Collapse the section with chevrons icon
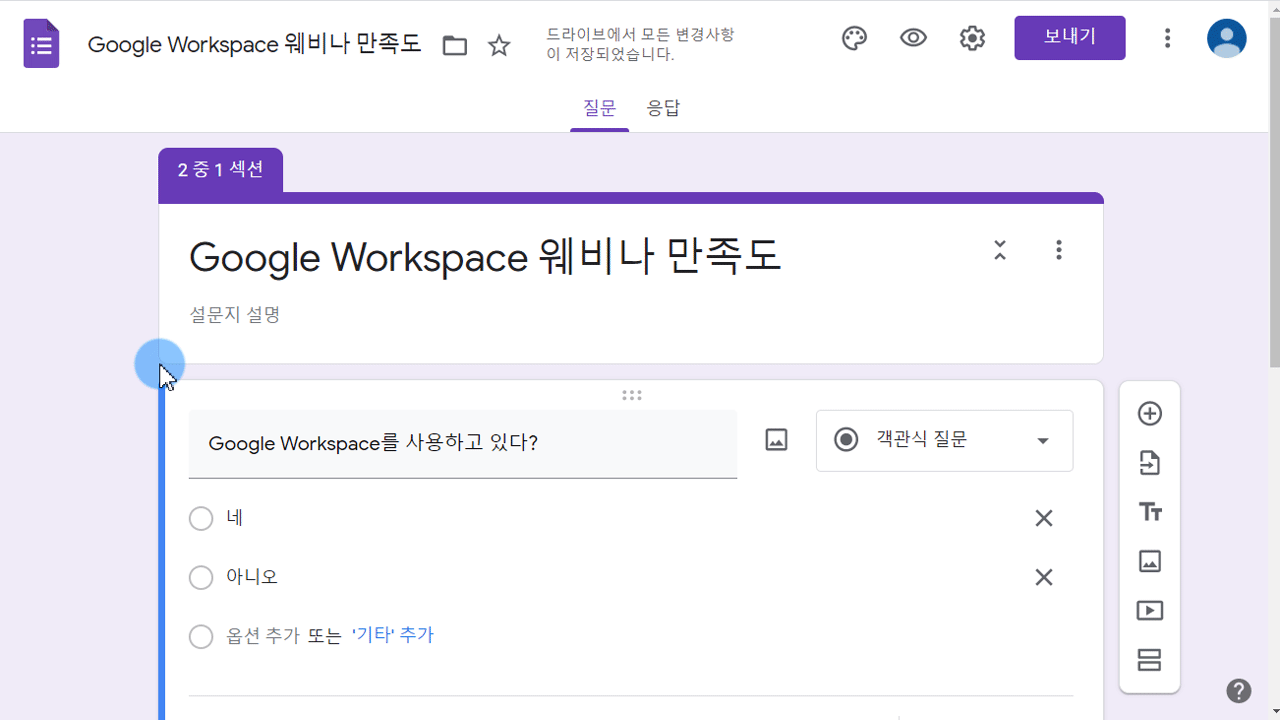This screenshot has width=1280, height=720. [x=1000, y=250]
